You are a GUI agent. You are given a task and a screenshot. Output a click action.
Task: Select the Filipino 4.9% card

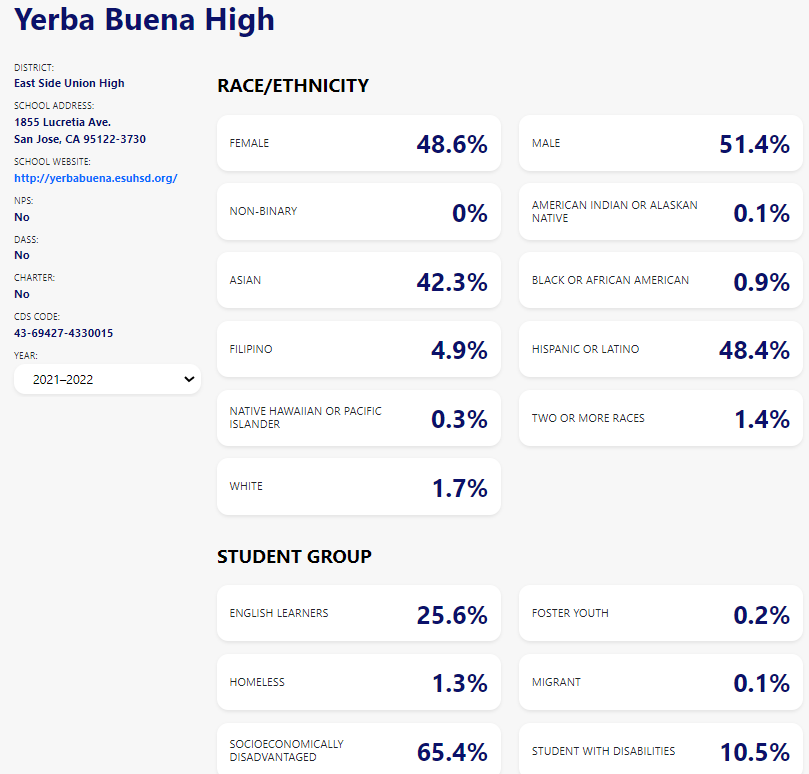[x=358, y=349]
